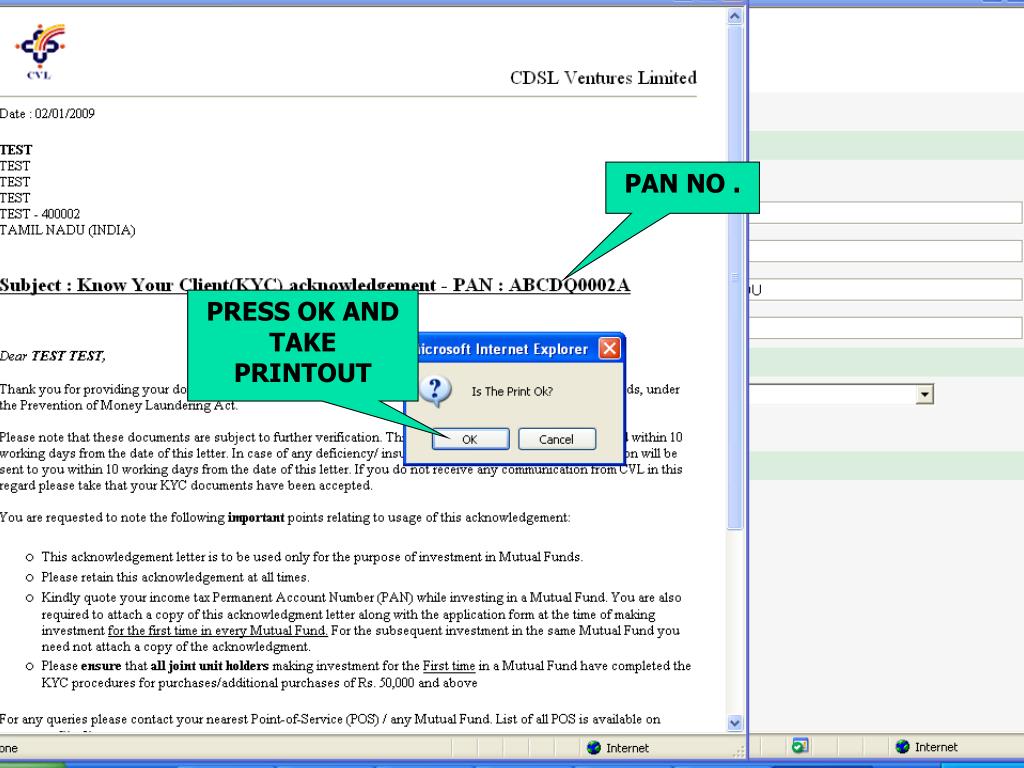Click the Internet zone globe in the letter window status bar
Screen dimensions: 1024x768
[x=594, y=748]
